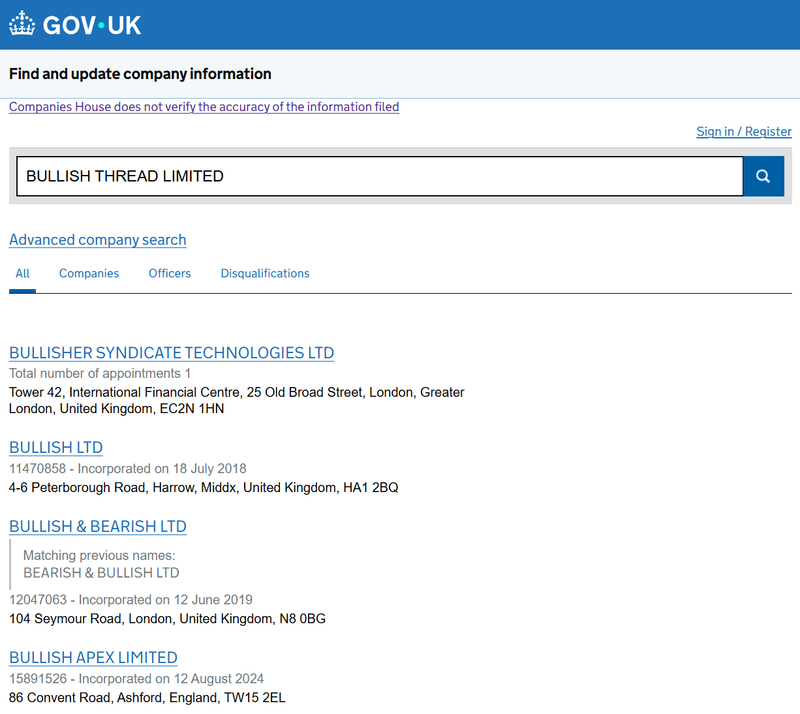Click the 104 Seymour Road address

167,619
